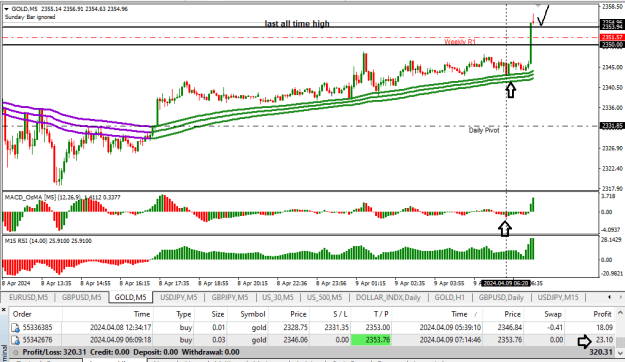This screenshot has width=625, height=362.
Task: Click the order icon for order 55342676
Action: tap(15, 340)
